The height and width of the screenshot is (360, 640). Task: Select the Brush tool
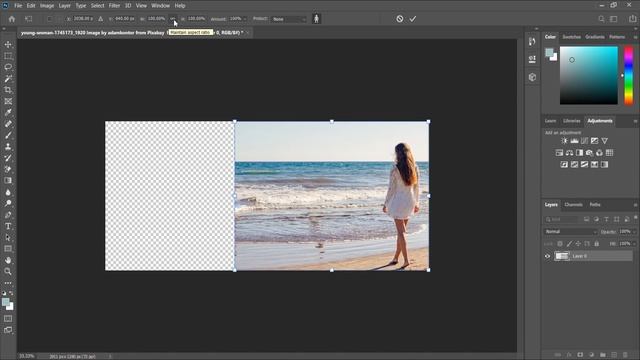coord(8,135)
